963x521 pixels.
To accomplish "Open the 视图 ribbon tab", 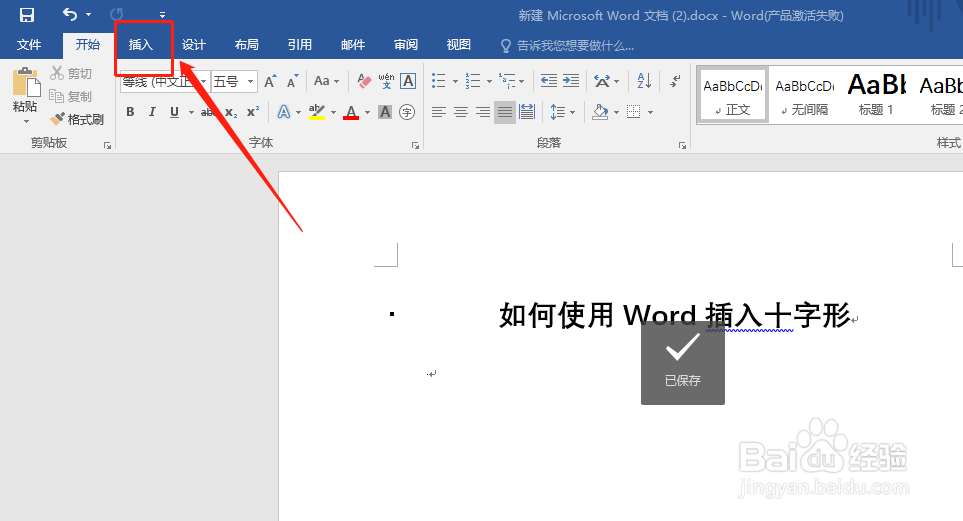I will tap(458, 45).
